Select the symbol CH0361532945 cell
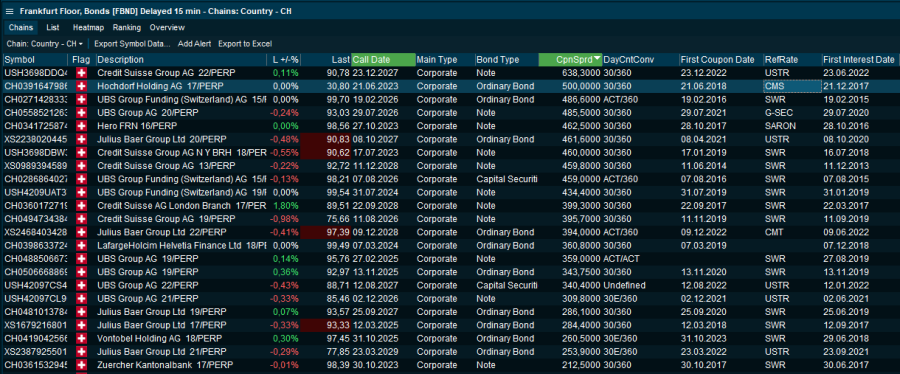Screen dimensions: 900x374 (x=35, y=364)
